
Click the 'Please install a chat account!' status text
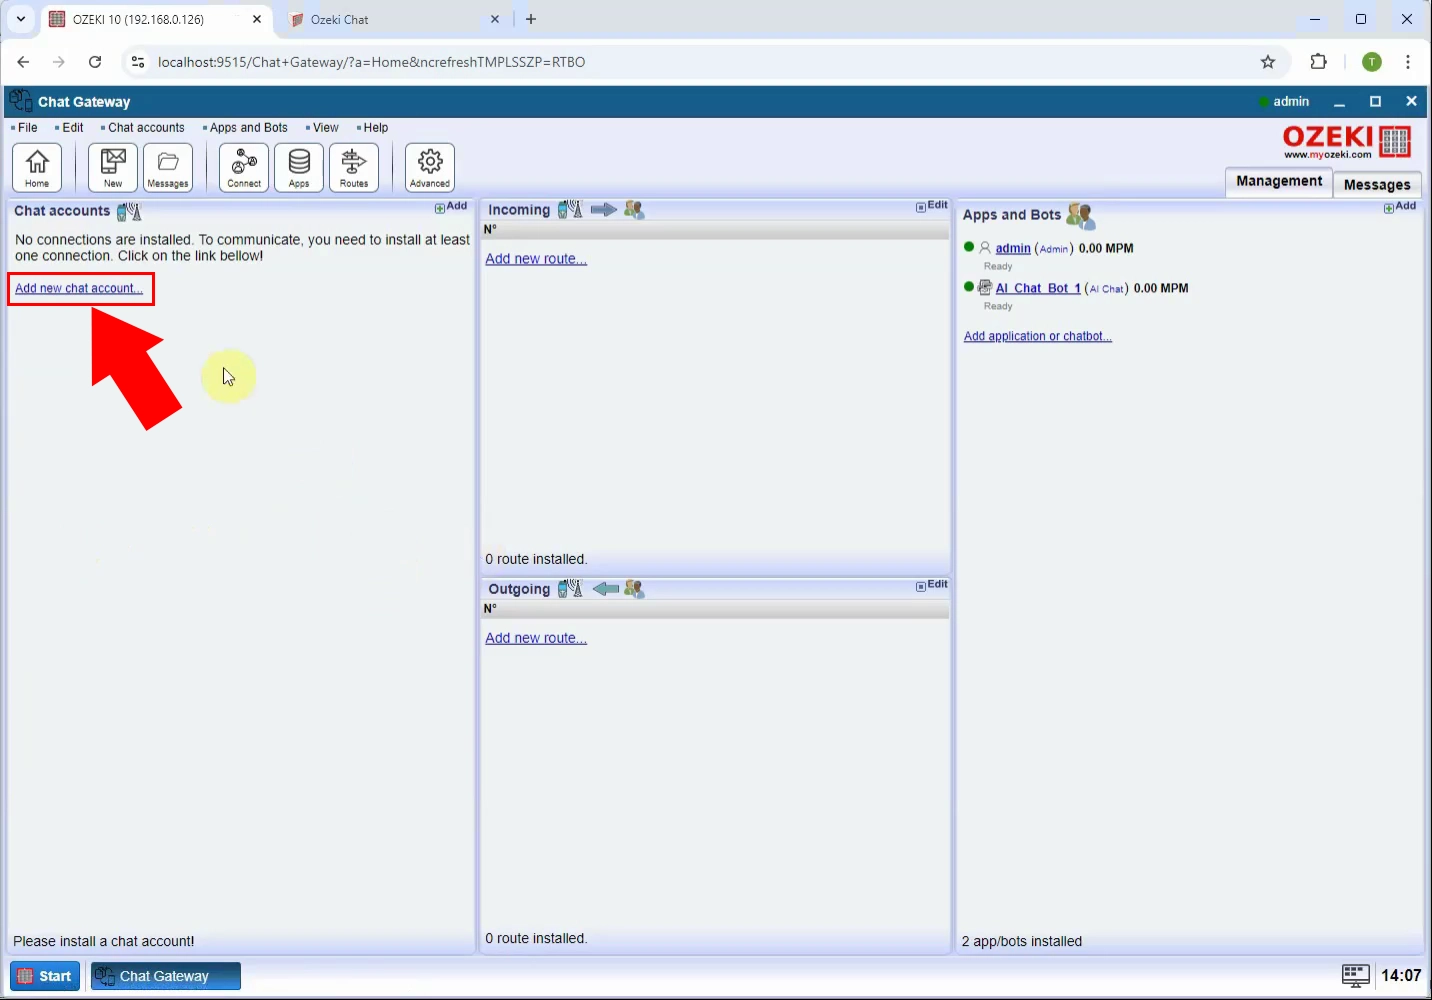pos(104,941)
